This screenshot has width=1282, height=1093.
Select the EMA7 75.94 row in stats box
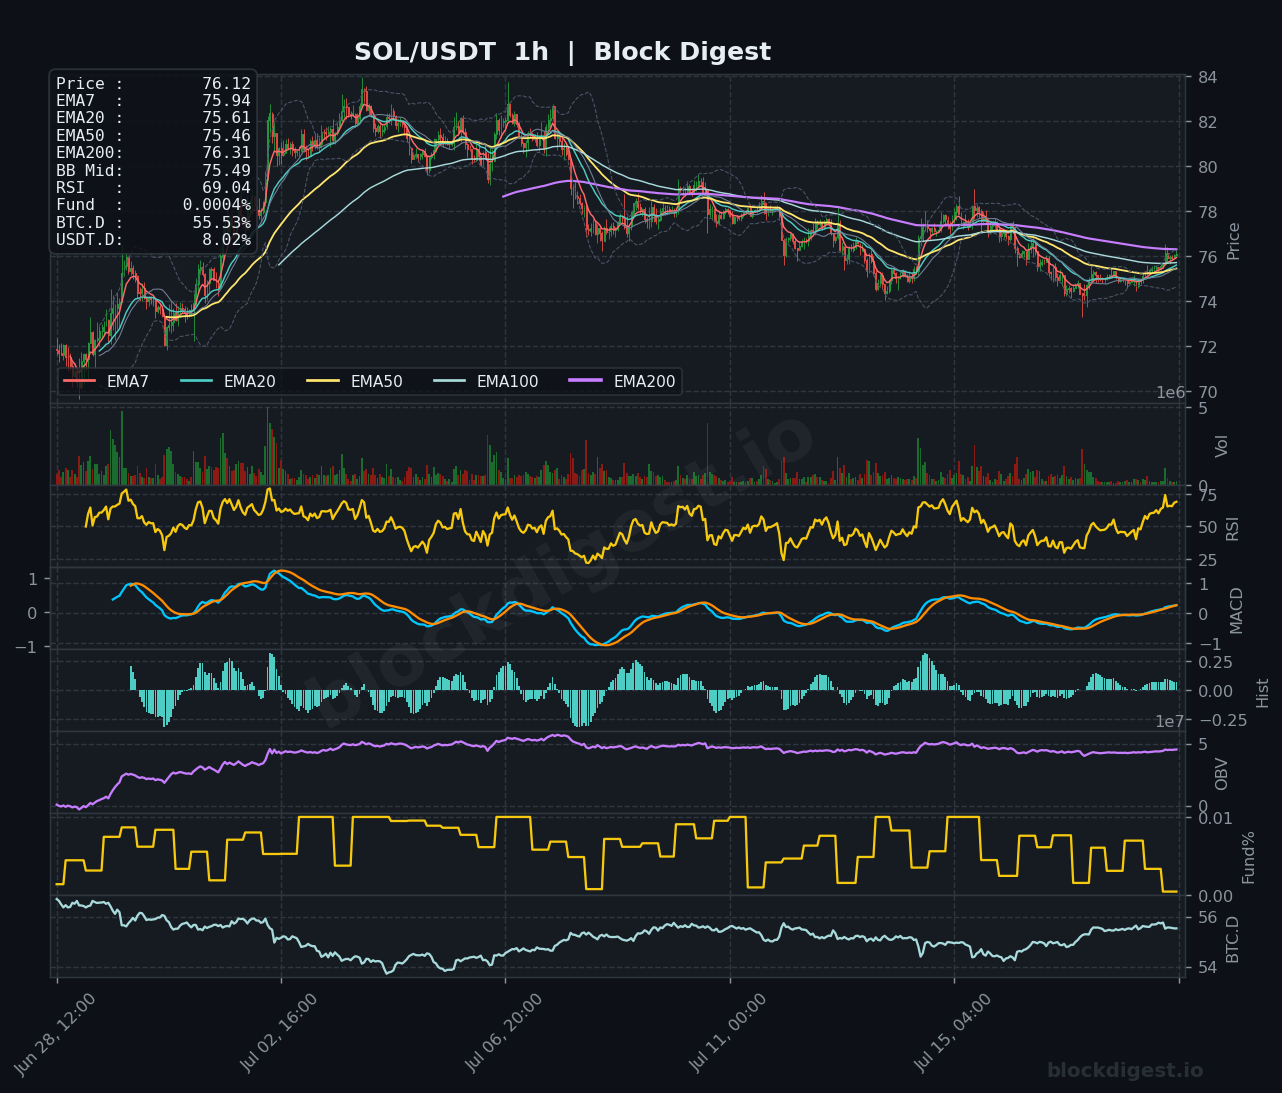click(x=153, y=101)
